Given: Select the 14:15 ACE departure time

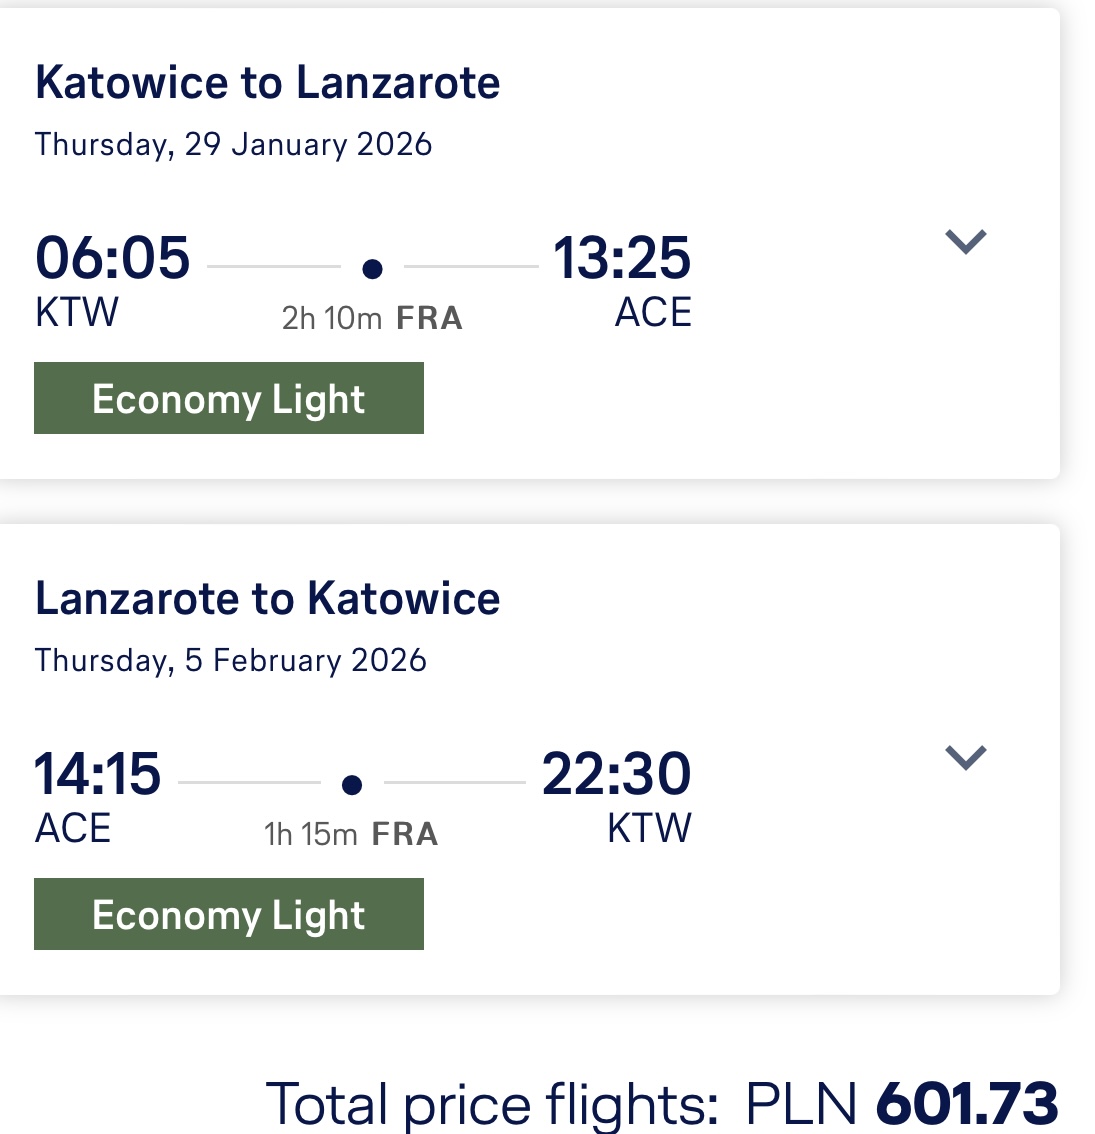Looking at the screenshot, I should [x=97, y=773].
